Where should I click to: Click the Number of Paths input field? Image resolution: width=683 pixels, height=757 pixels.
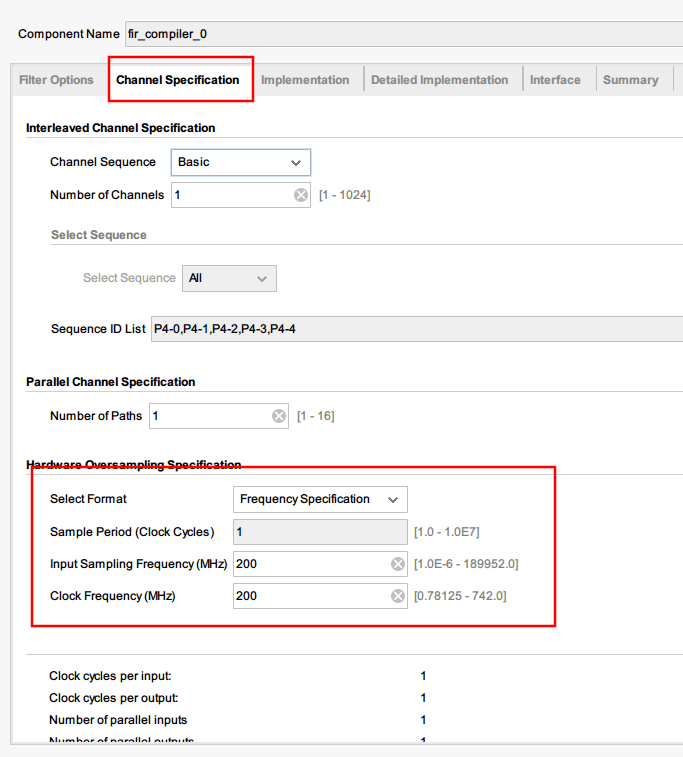tap(219, 416)
